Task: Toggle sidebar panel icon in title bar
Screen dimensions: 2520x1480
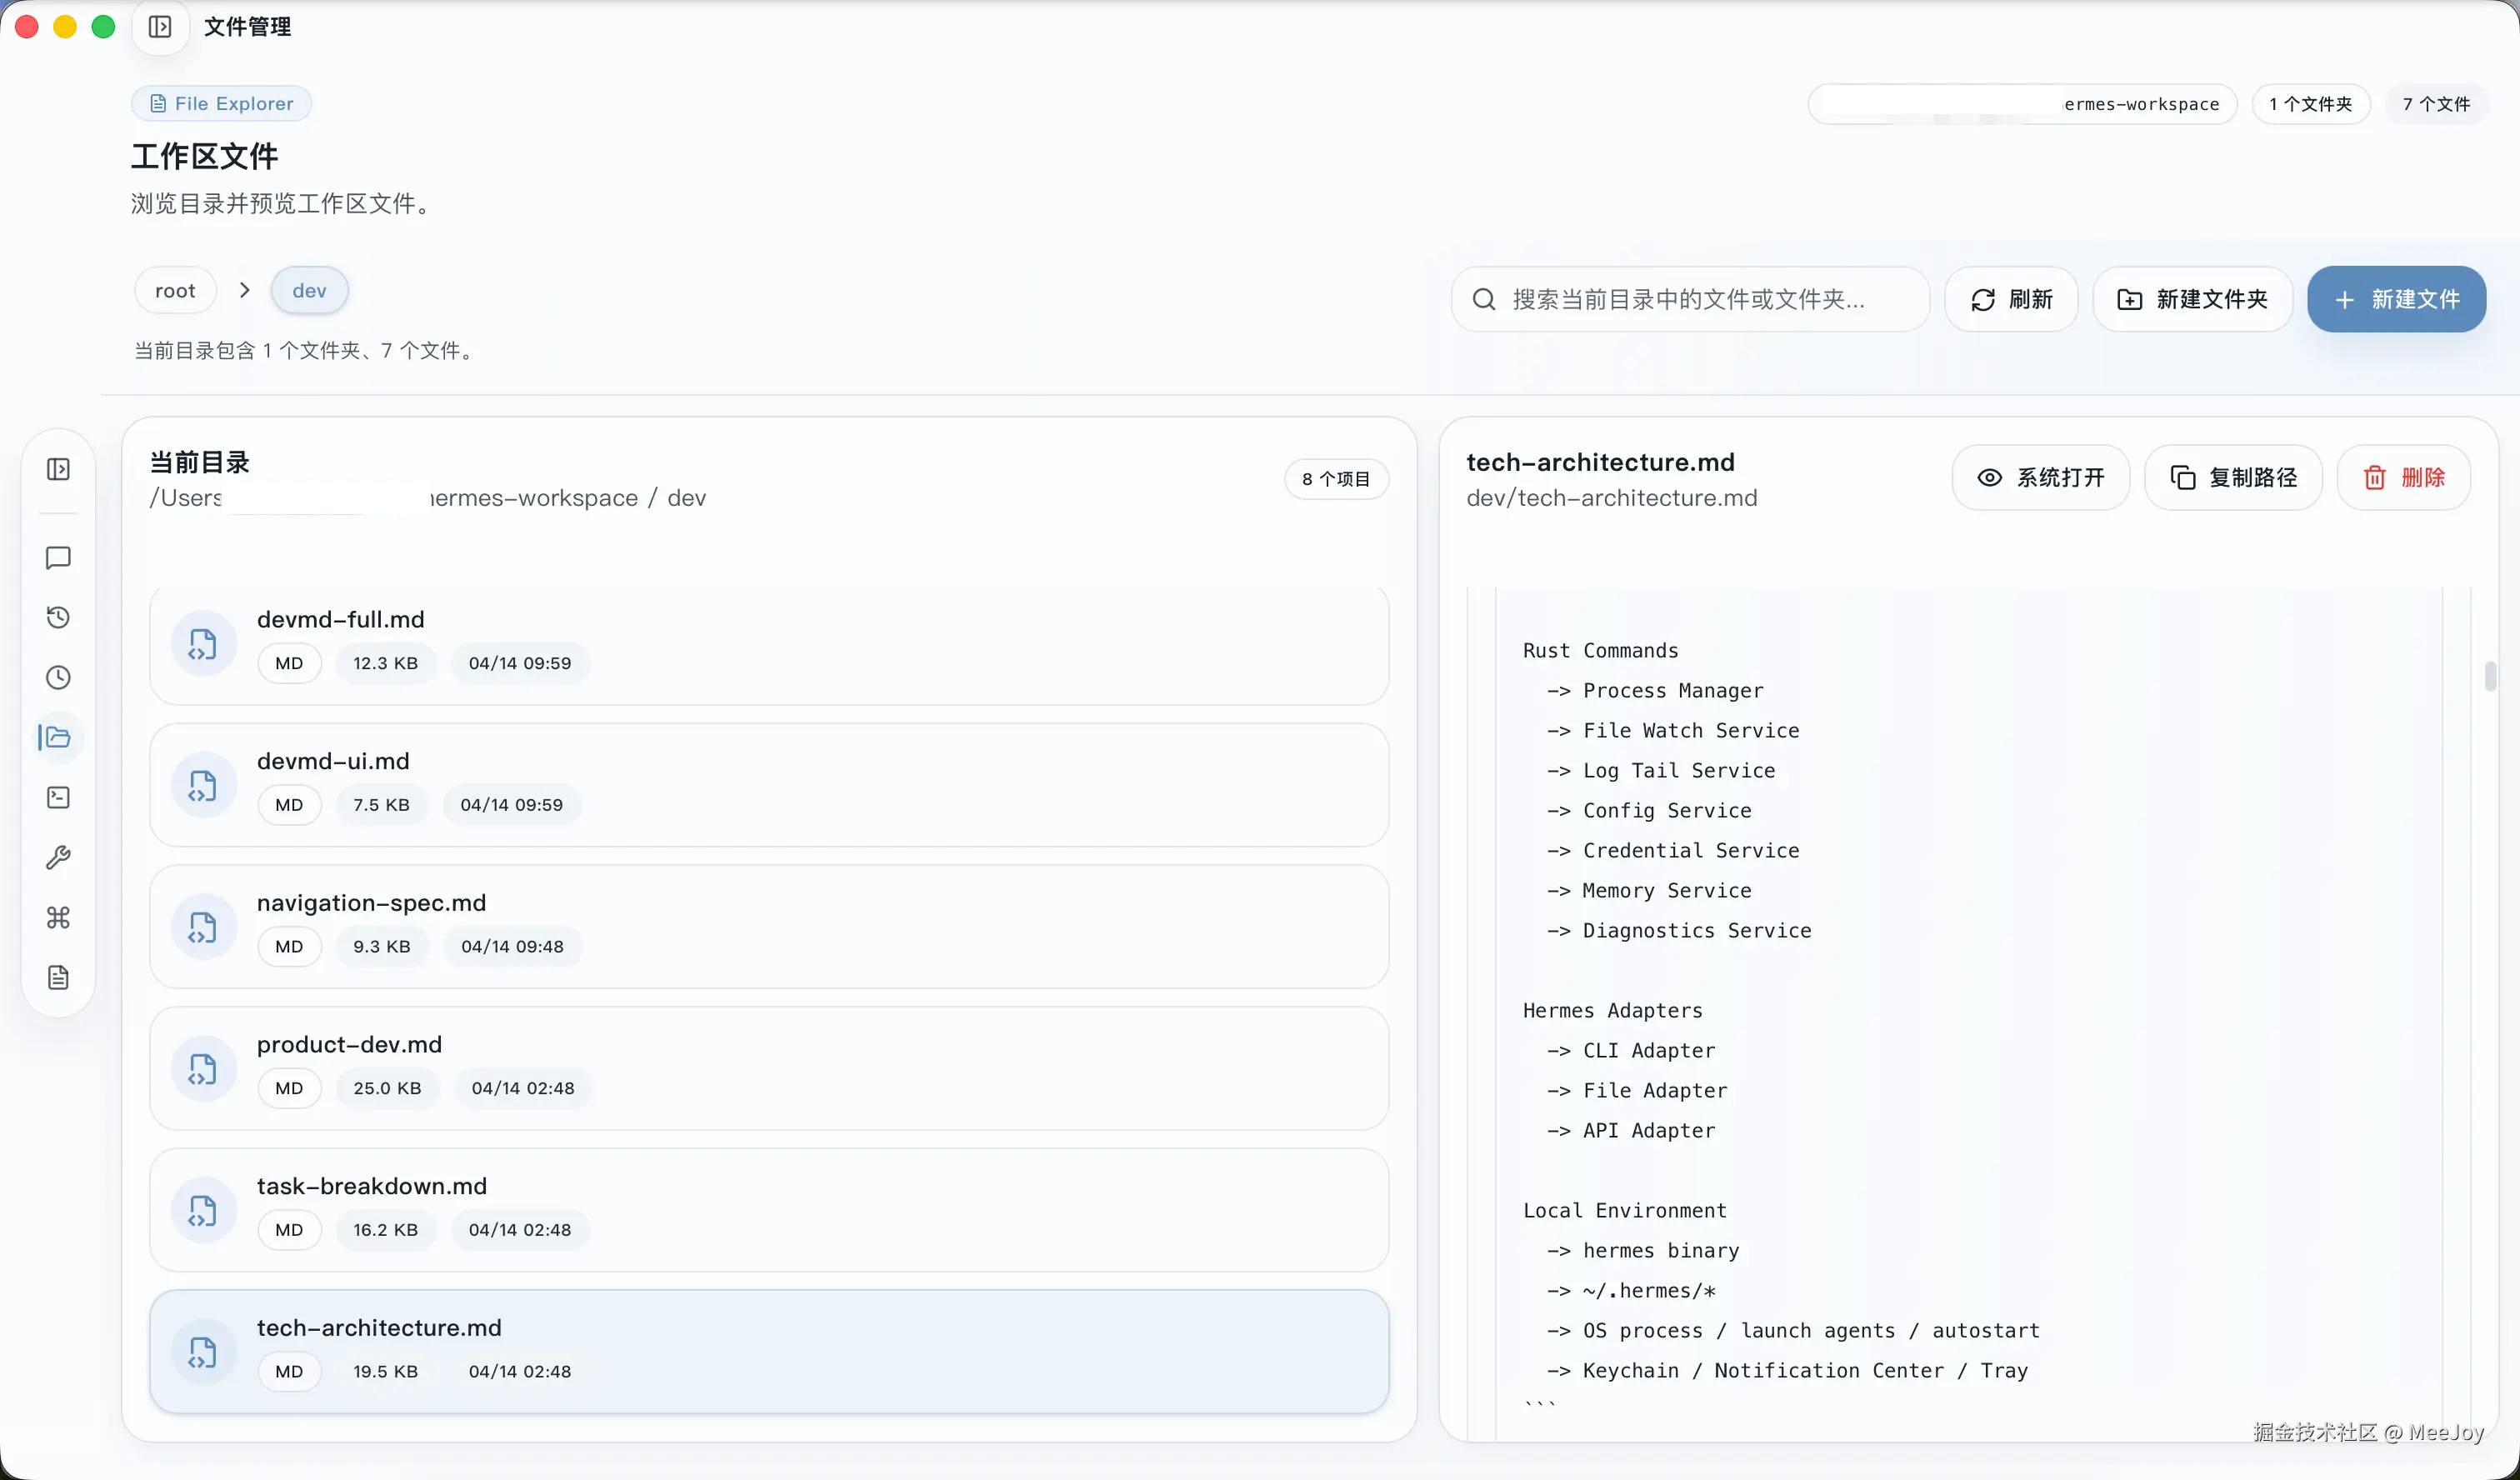Action: (x=160, y=27)
